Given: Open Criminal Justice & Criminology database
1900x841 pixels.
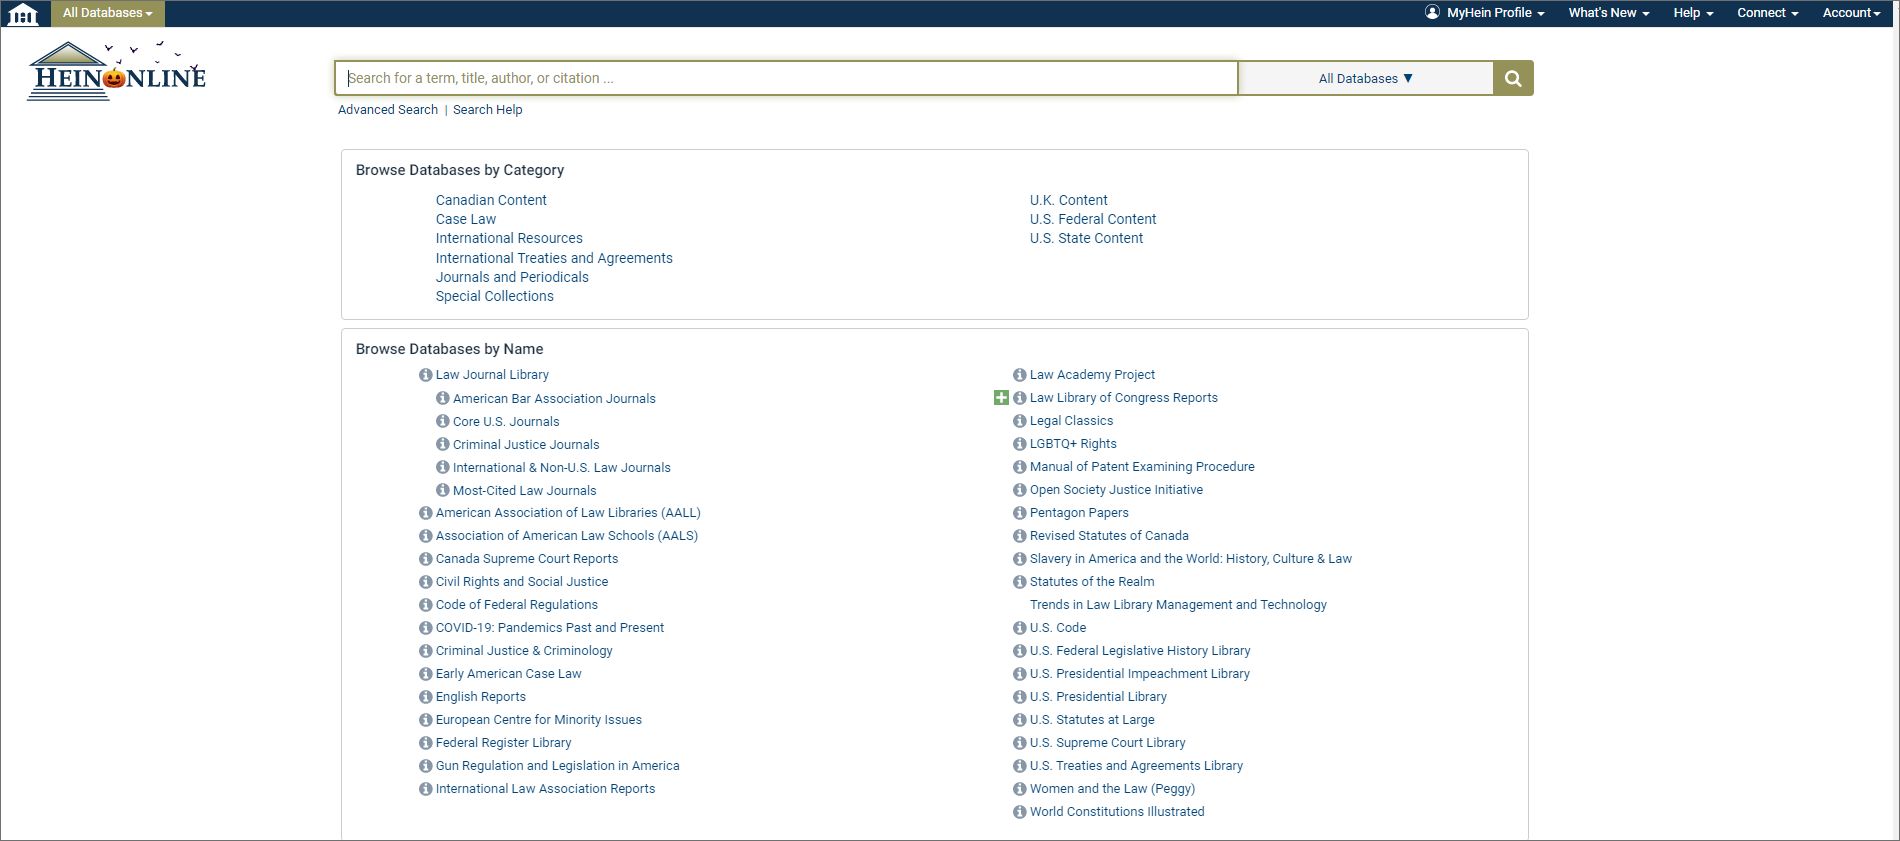Looking at the screenshot, I should 524,651.
